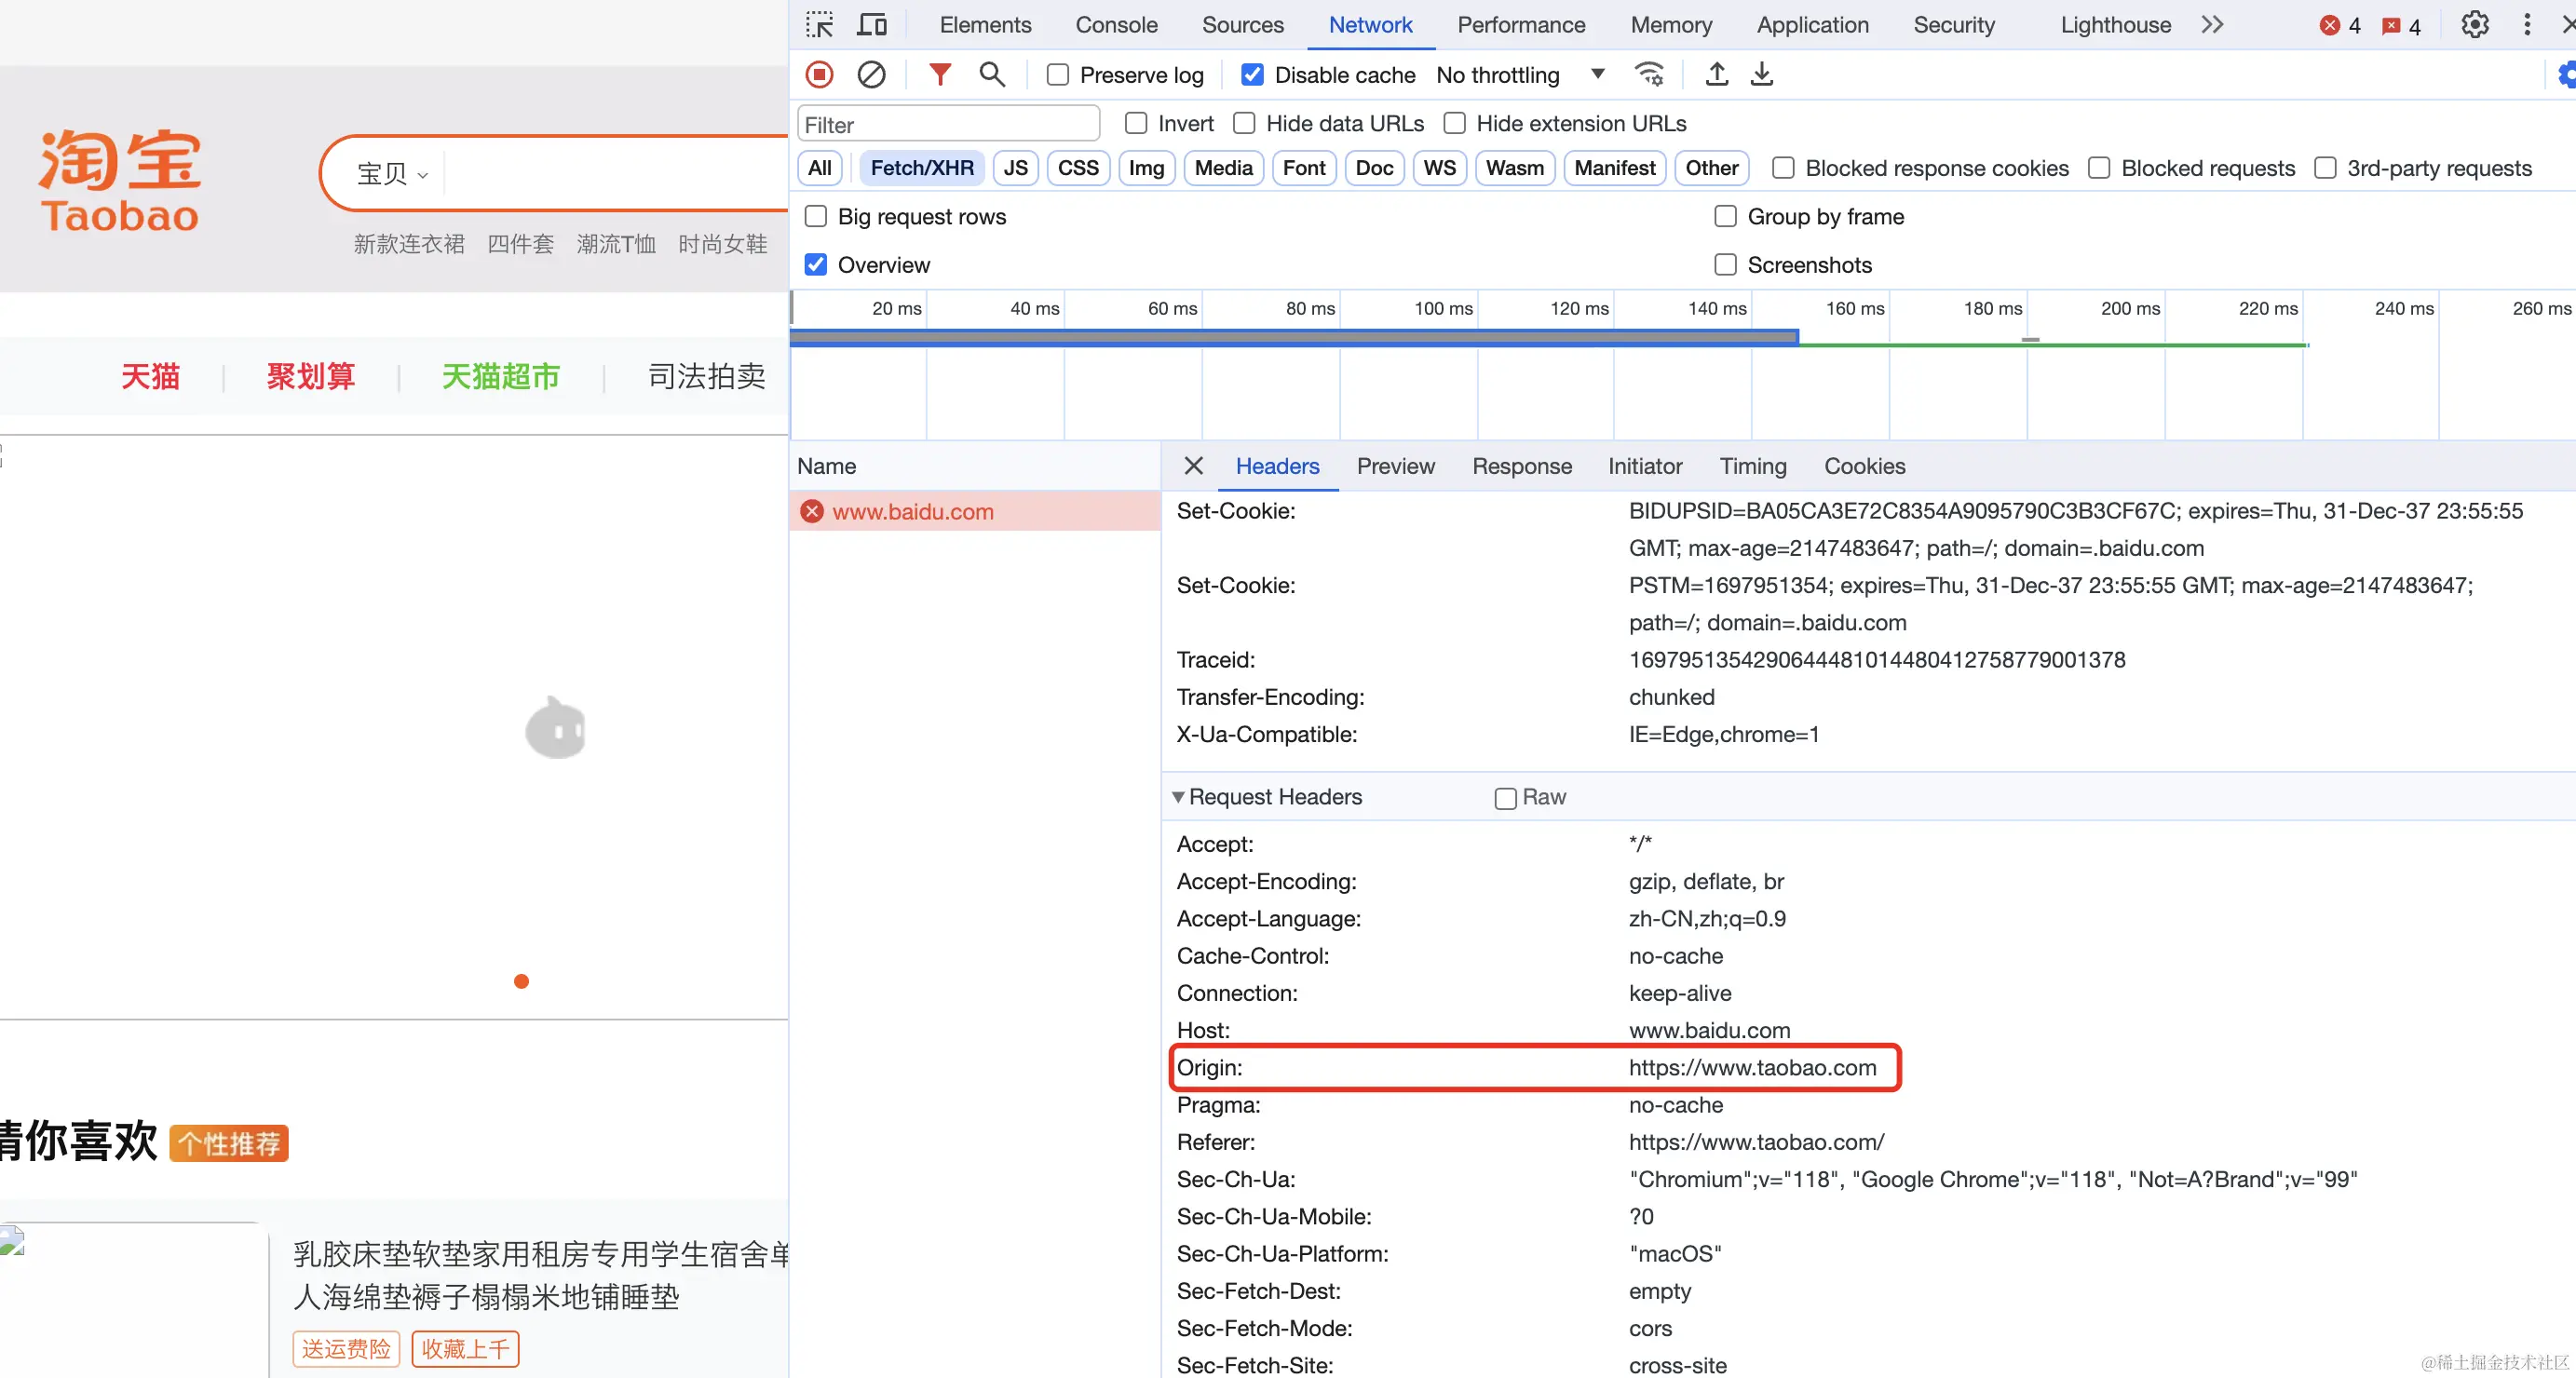Enable the Preserve log checkbox
The height and width of the screenshot is (1378, 2576).
point(1058,75)
